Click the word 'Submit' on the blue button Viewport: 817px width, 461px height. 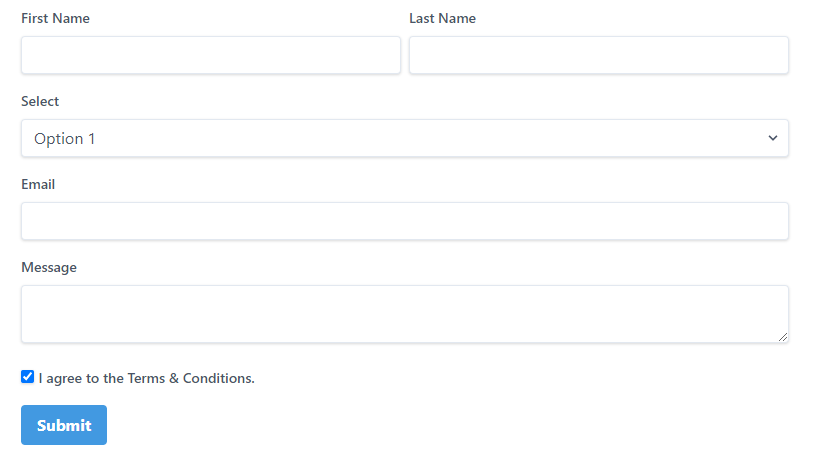click(x=64, y=426)
